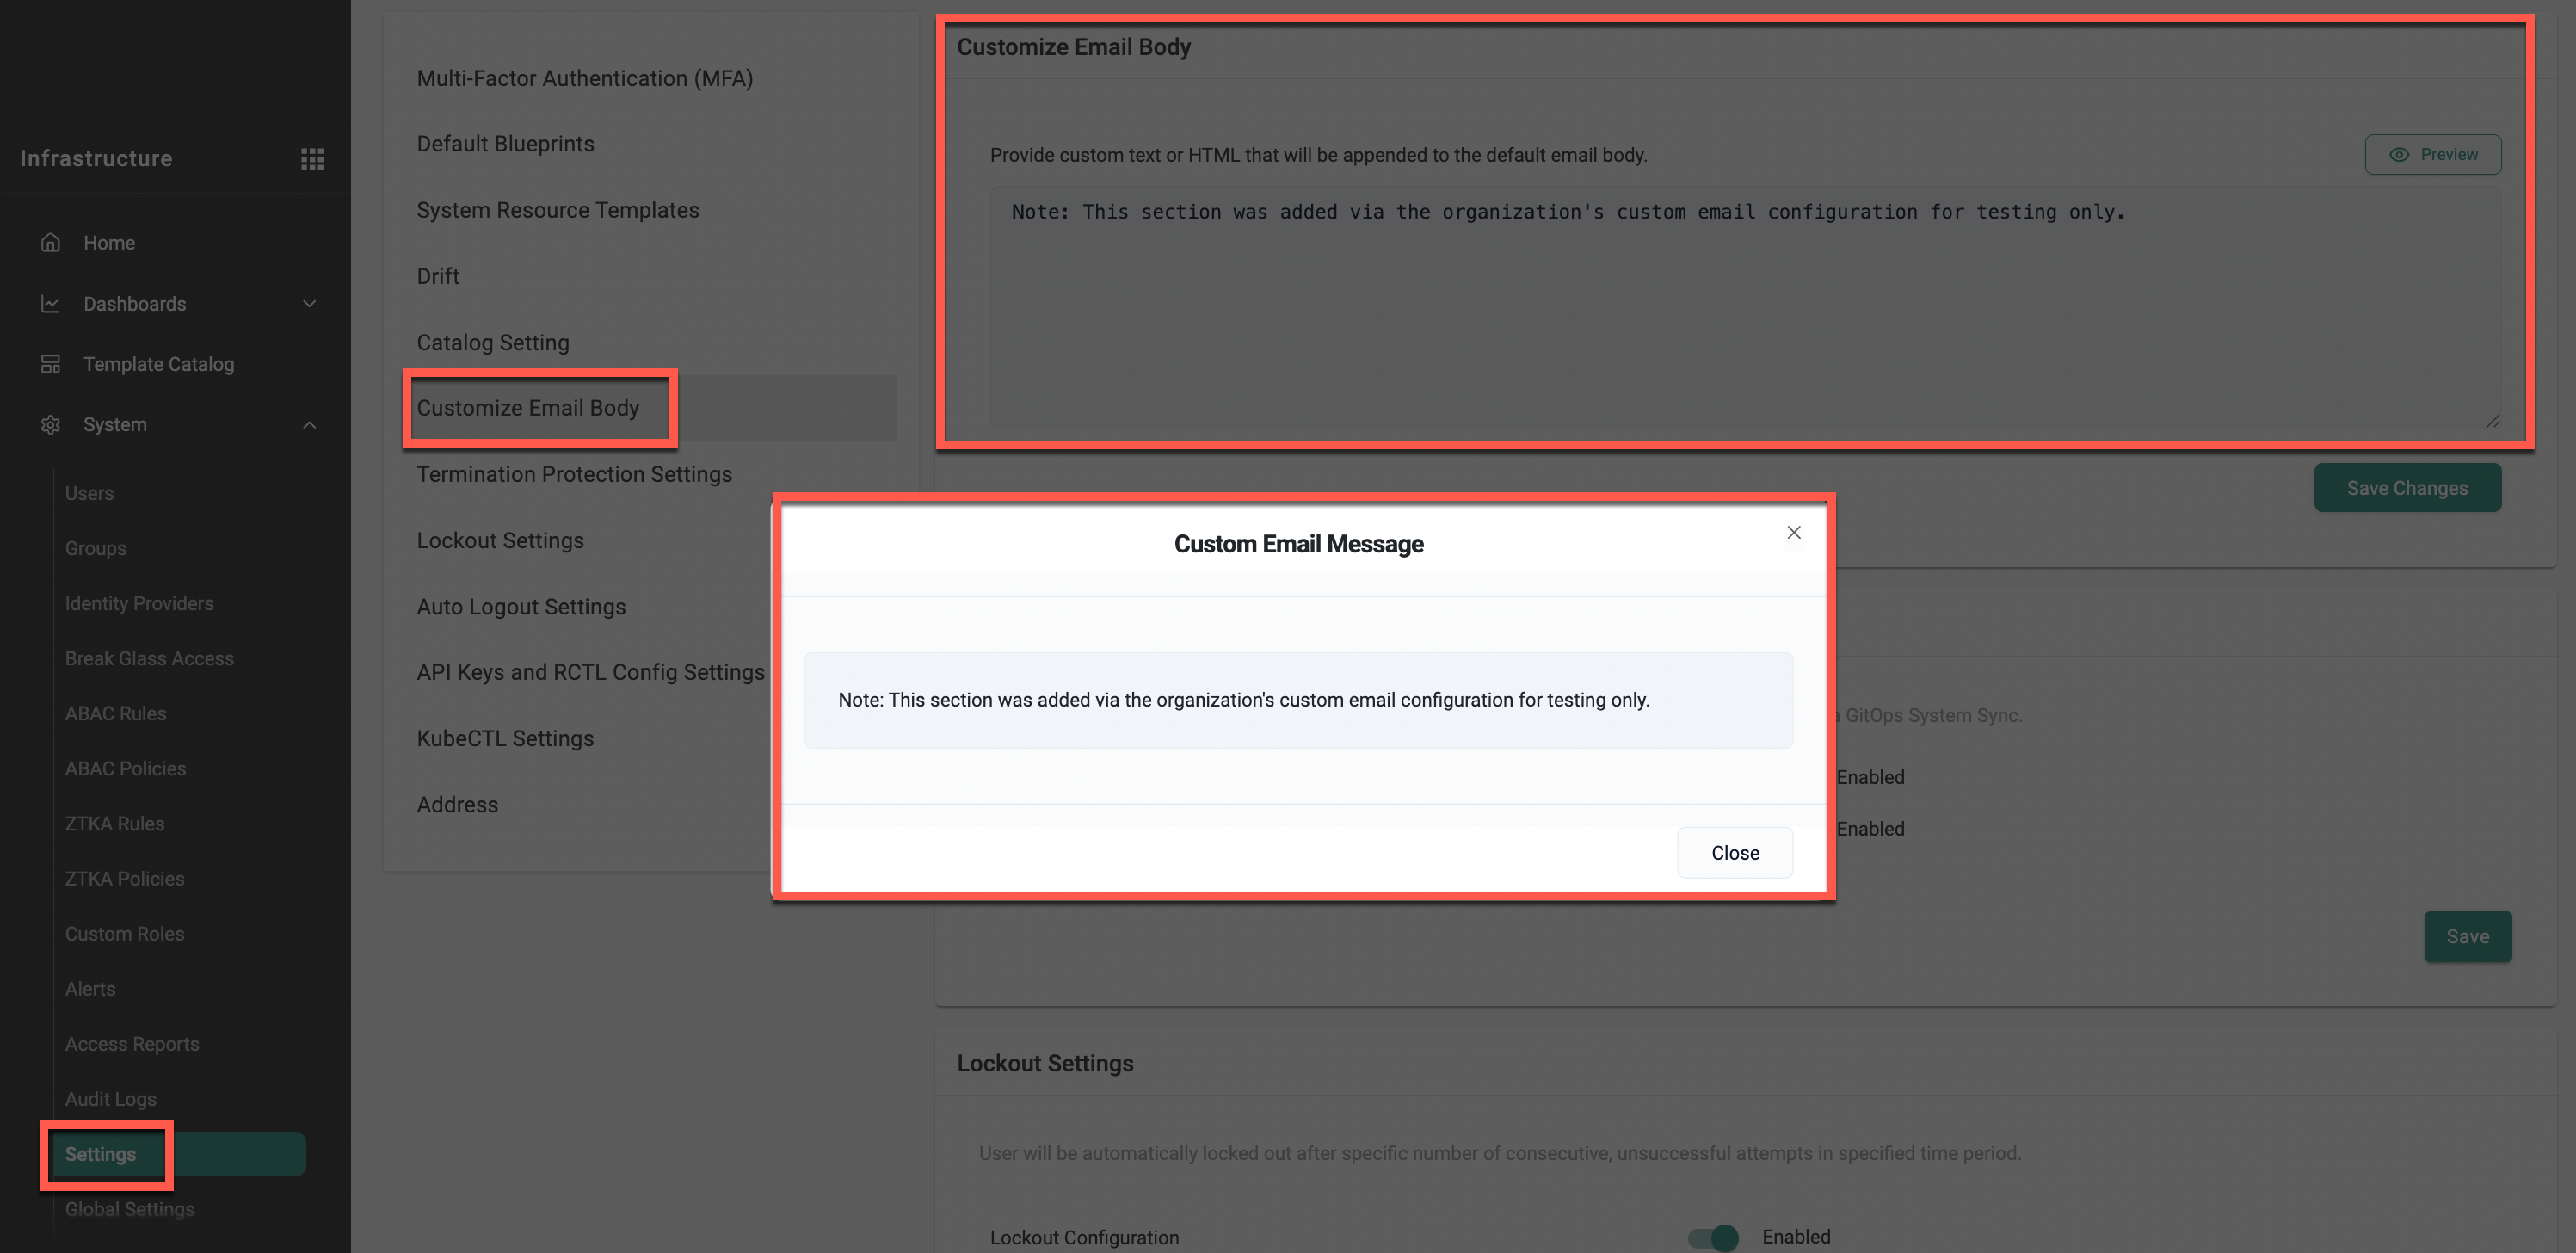Click the Home house icon

coord(51,242)
